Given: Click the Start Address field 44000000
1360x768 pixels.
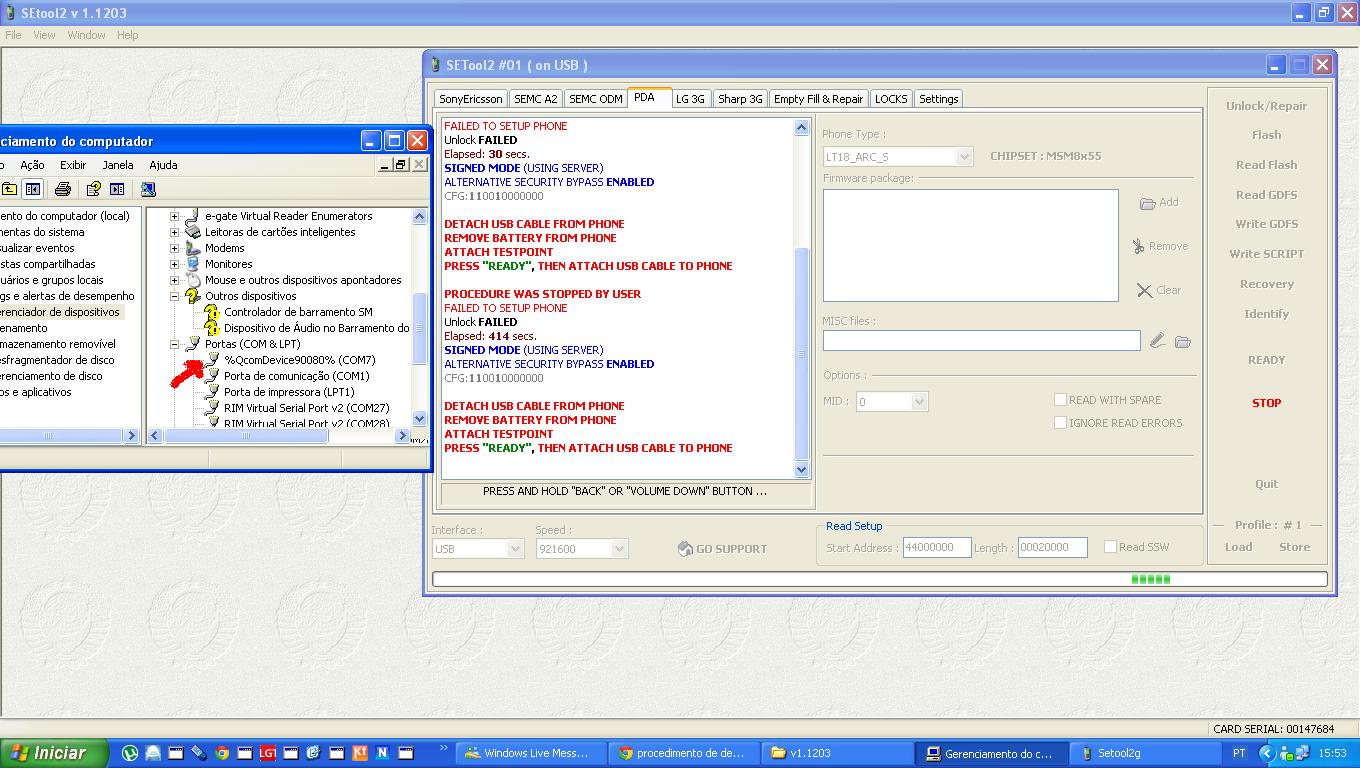Looking at the screenshot, I should tap(937, 547).
